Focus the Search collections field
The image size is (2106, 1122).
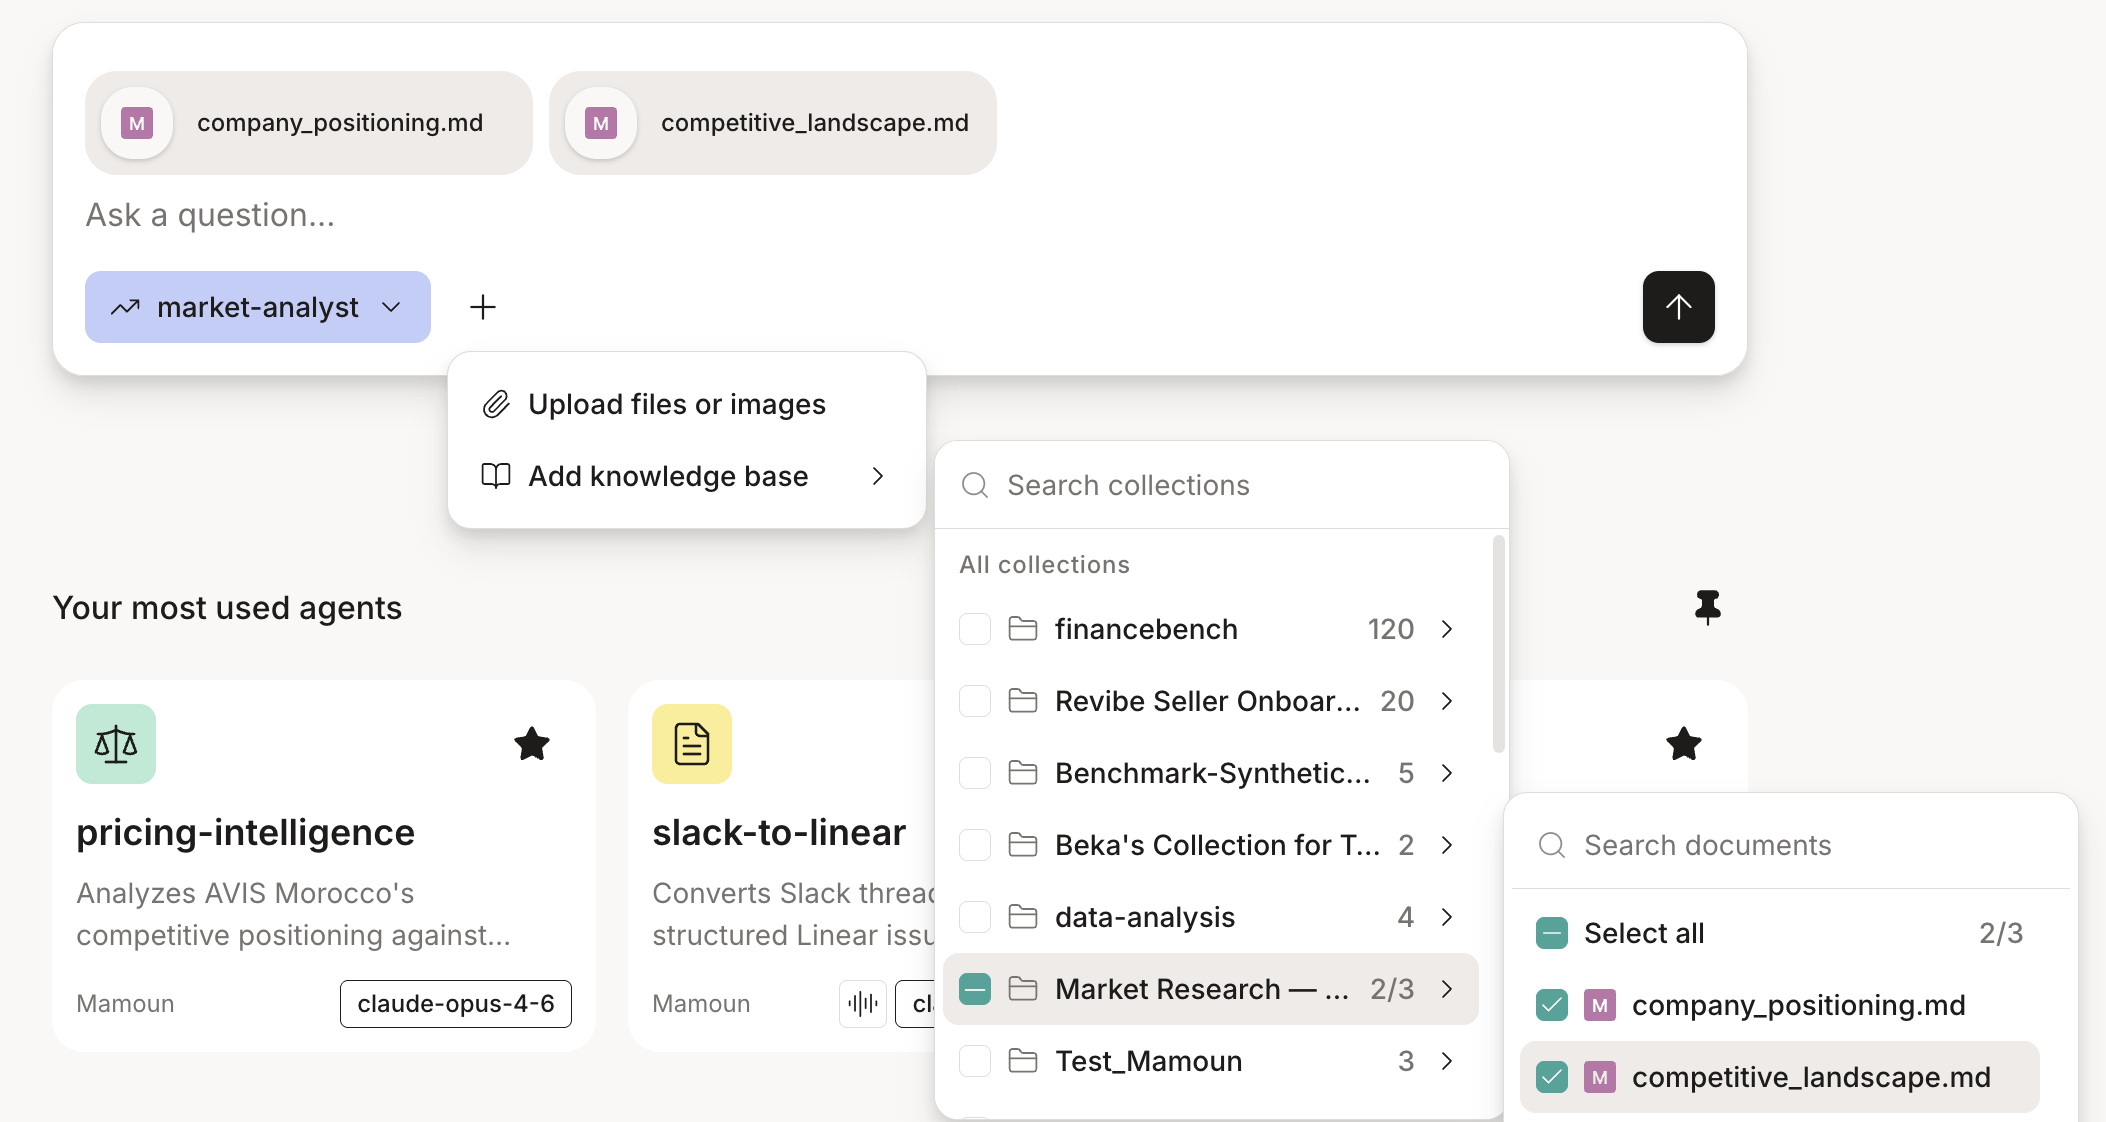pyautogui.click(x=1221, y=485)
